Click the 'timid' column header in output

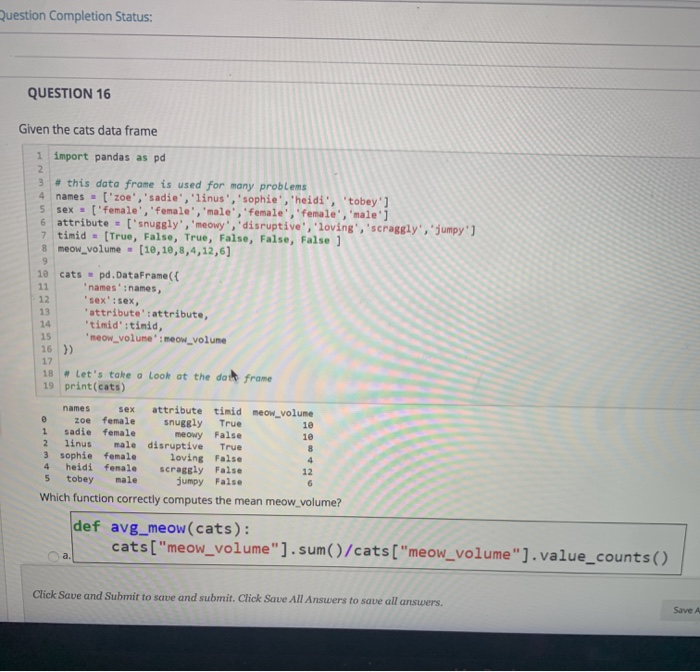[x=227, y=411]
